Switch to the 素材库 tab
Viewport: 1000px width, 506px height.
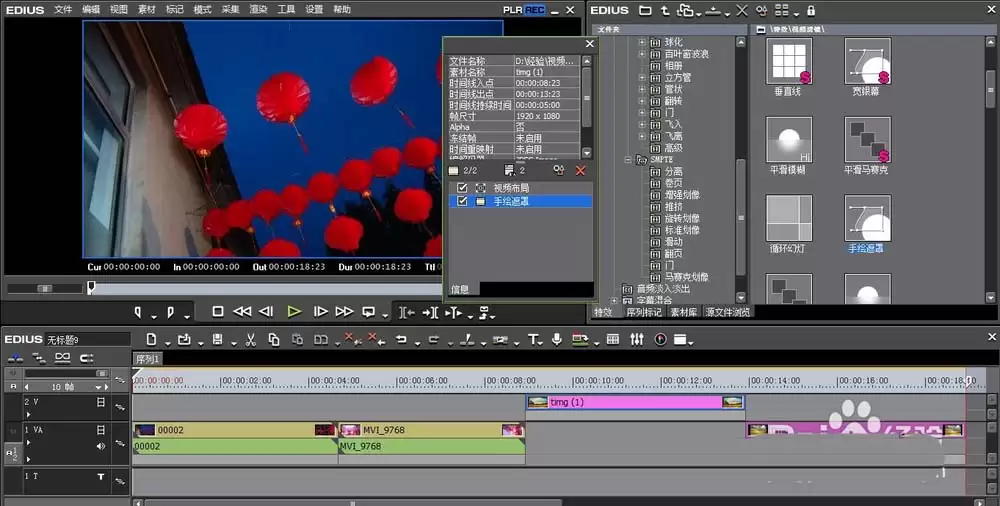pyautogui.click(x=683, y=312)
